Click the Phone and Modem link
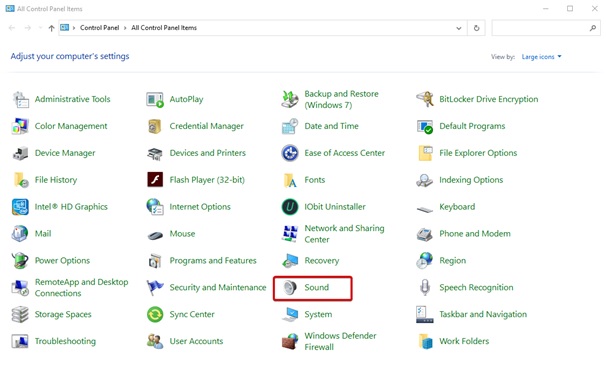 [475, 234]
